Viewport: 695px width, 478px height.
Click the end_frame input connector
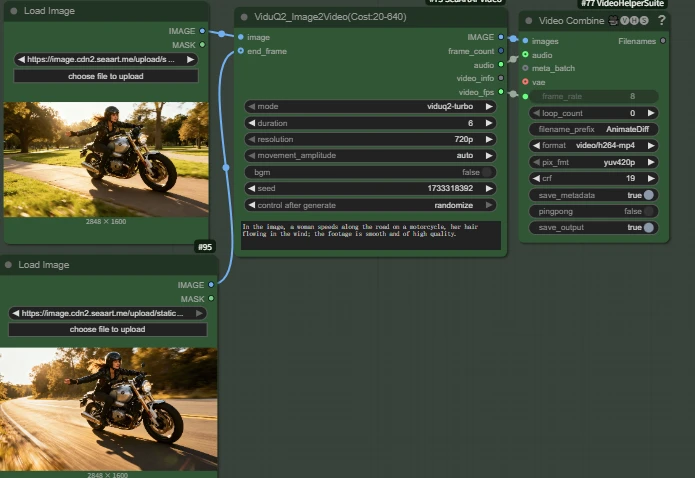(x=240, y=51)
